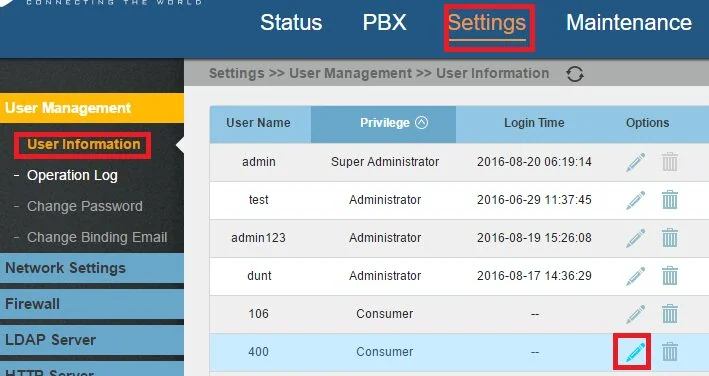Open Operation Log in the sidebar
The image size is (709, 376).
(x=72, y=175)
